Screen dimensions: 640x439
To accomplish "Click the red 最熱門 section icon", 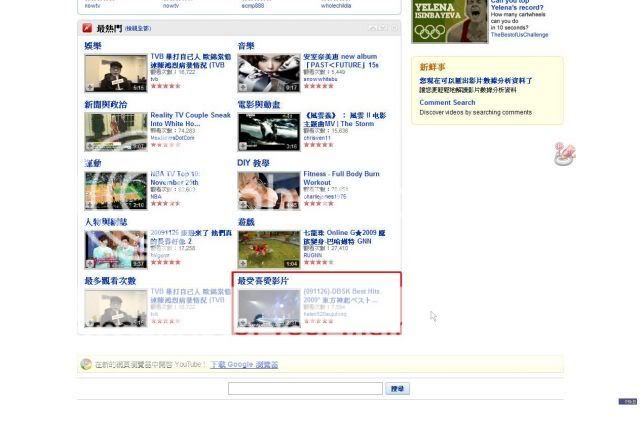I will point(88,28).
